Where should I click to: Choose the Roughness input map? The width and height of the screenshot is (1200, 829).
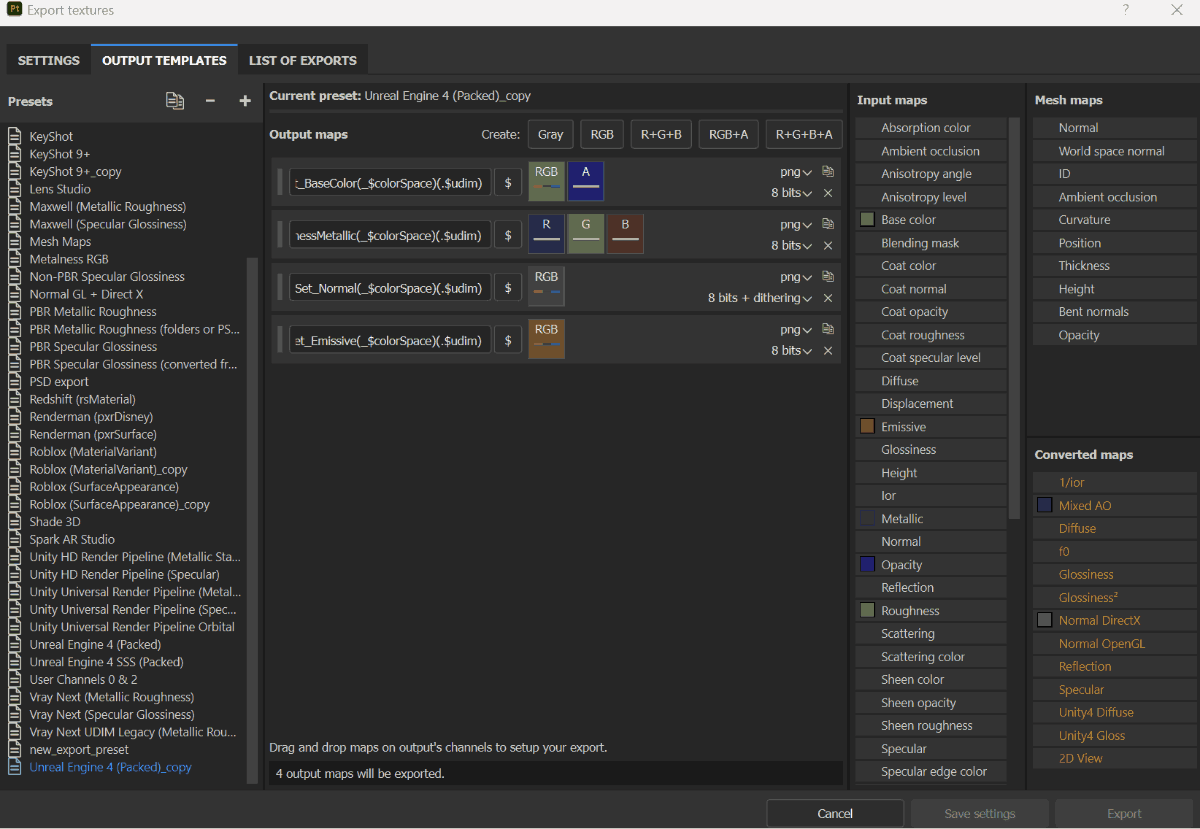point(931,611)
